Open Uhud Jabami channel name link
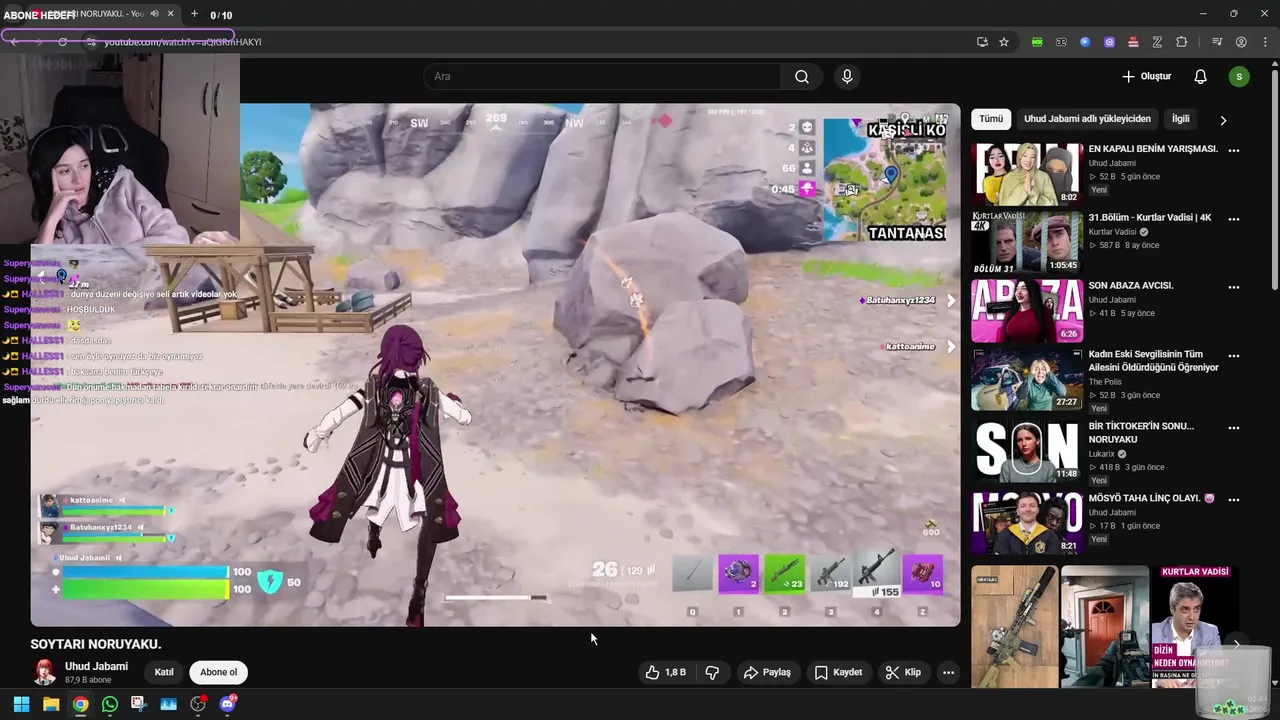 point(96,666)
